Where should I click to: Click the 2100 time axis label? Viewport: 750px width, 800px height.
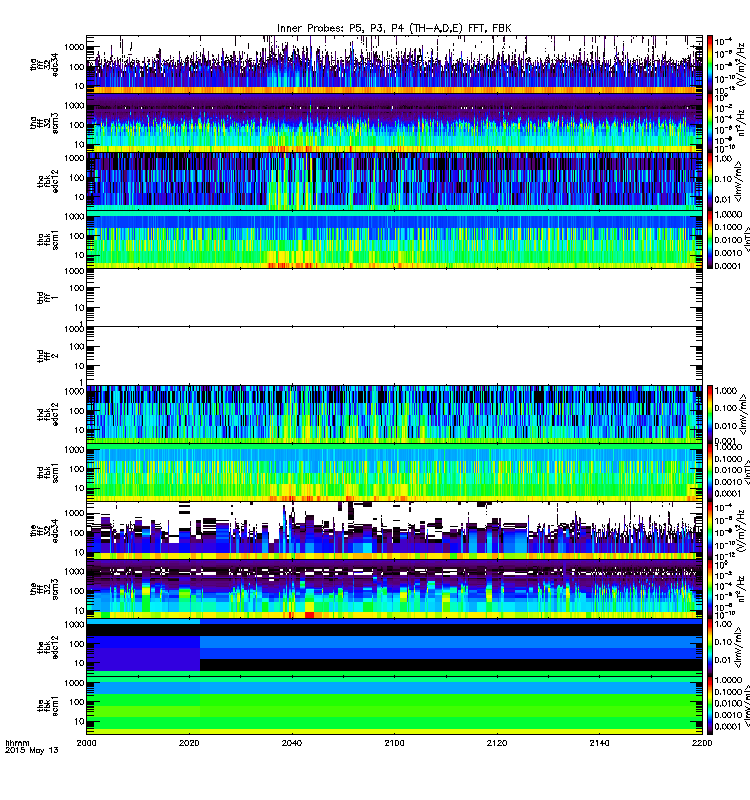tap(394, 743)
